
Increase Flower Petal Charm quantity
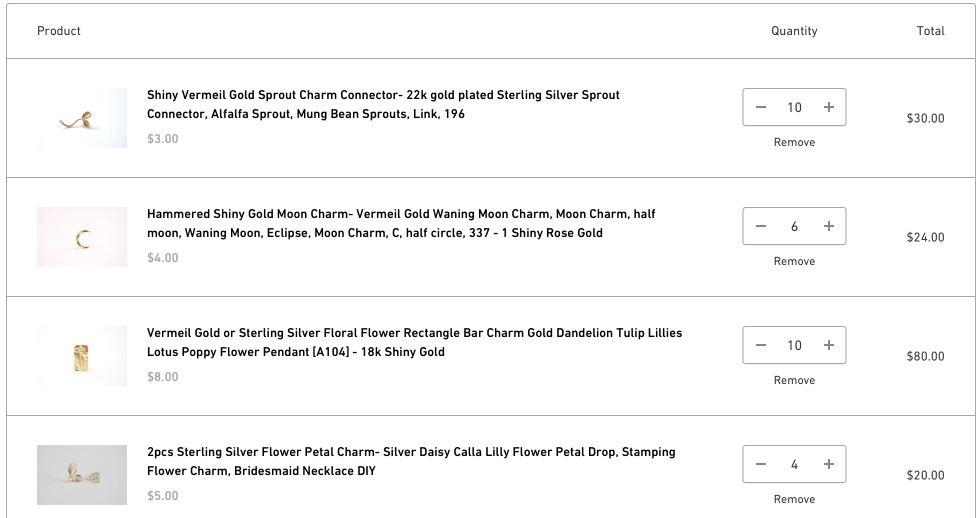(828, 464)
